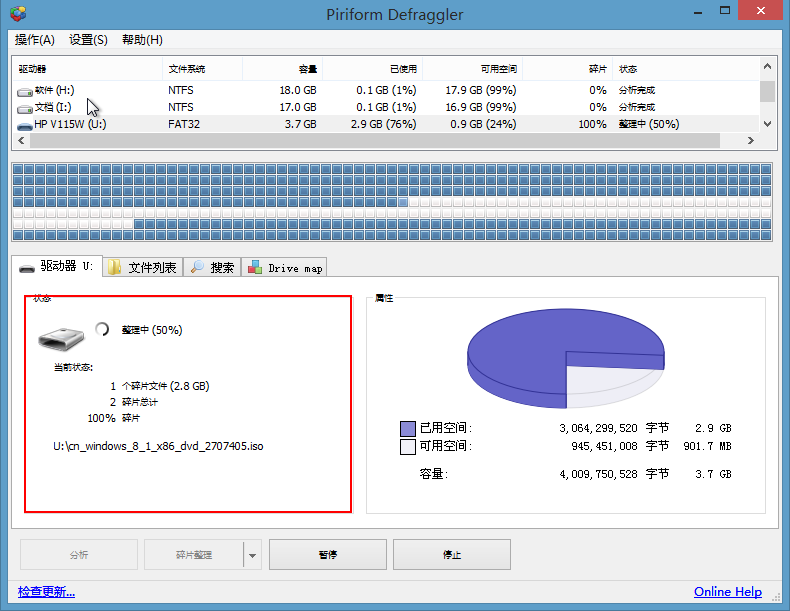This screenshot has height=611, width=790.
Task: Click the drive block map
Action: click(x=392, y=201)
